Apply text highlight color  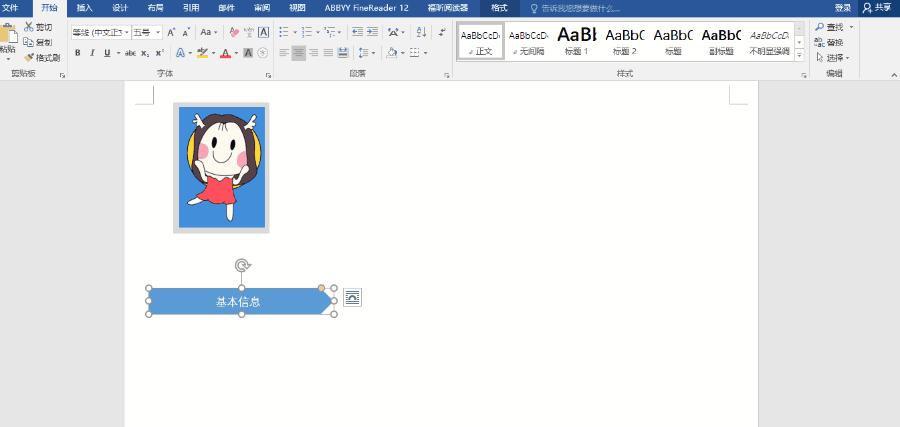[202, 53]
